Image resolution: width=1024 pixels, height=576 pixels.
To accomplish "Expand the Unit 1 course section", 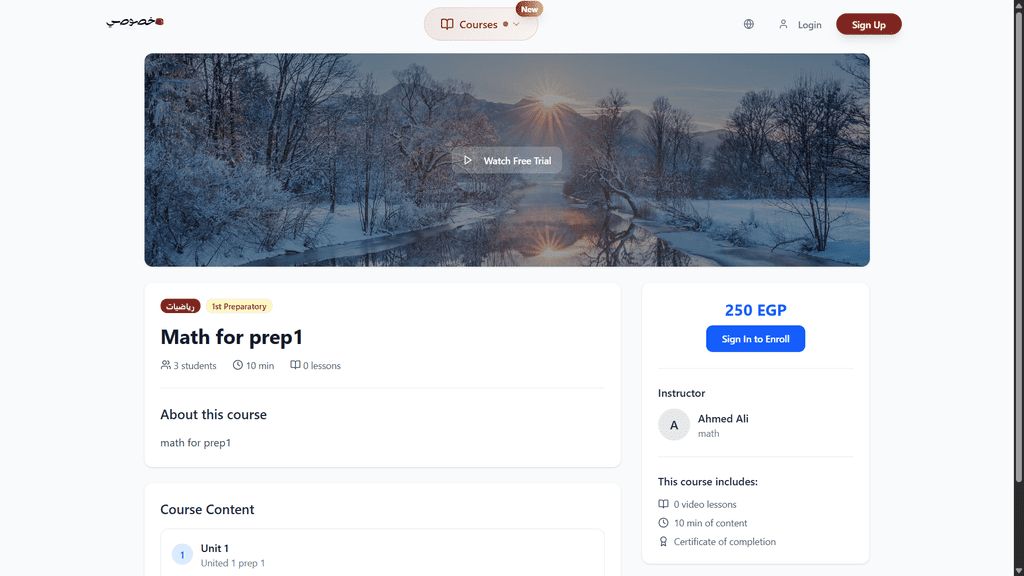I will point(382,554).
